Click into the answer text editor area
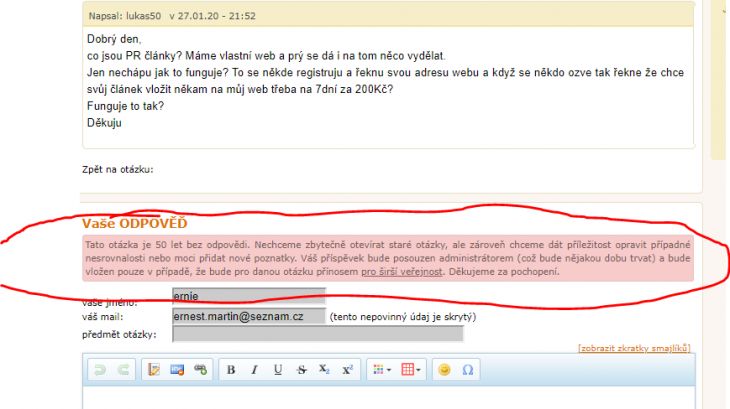Screen dimensions: 730x409 (x=389, y=398)
